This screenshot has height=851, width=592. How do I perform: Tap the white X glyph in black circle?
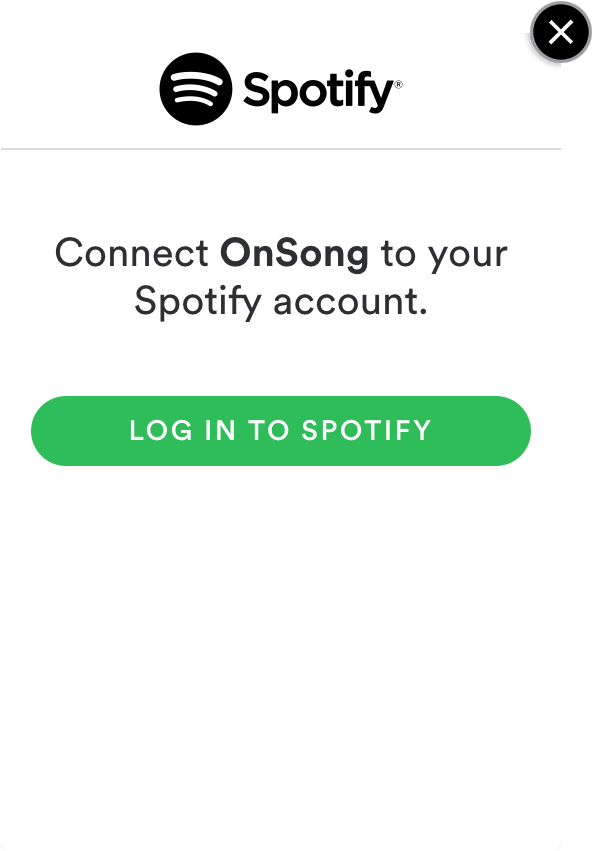coord(561,33)
